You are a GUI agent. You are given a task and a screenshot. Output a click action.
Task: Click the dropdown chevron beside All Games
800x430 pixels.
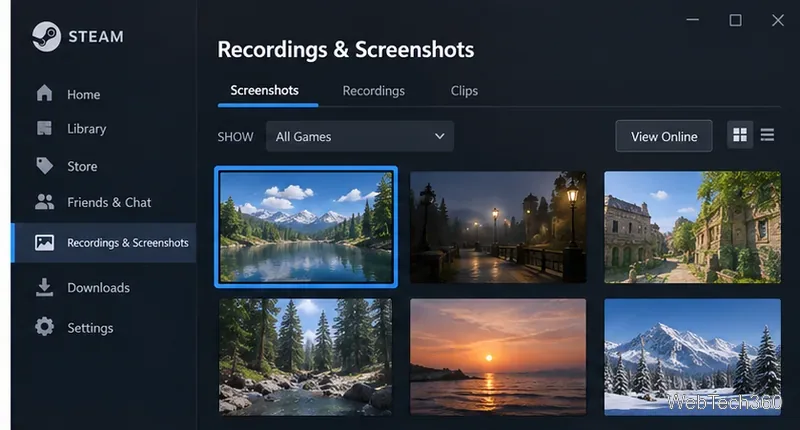tap(439, 136)
